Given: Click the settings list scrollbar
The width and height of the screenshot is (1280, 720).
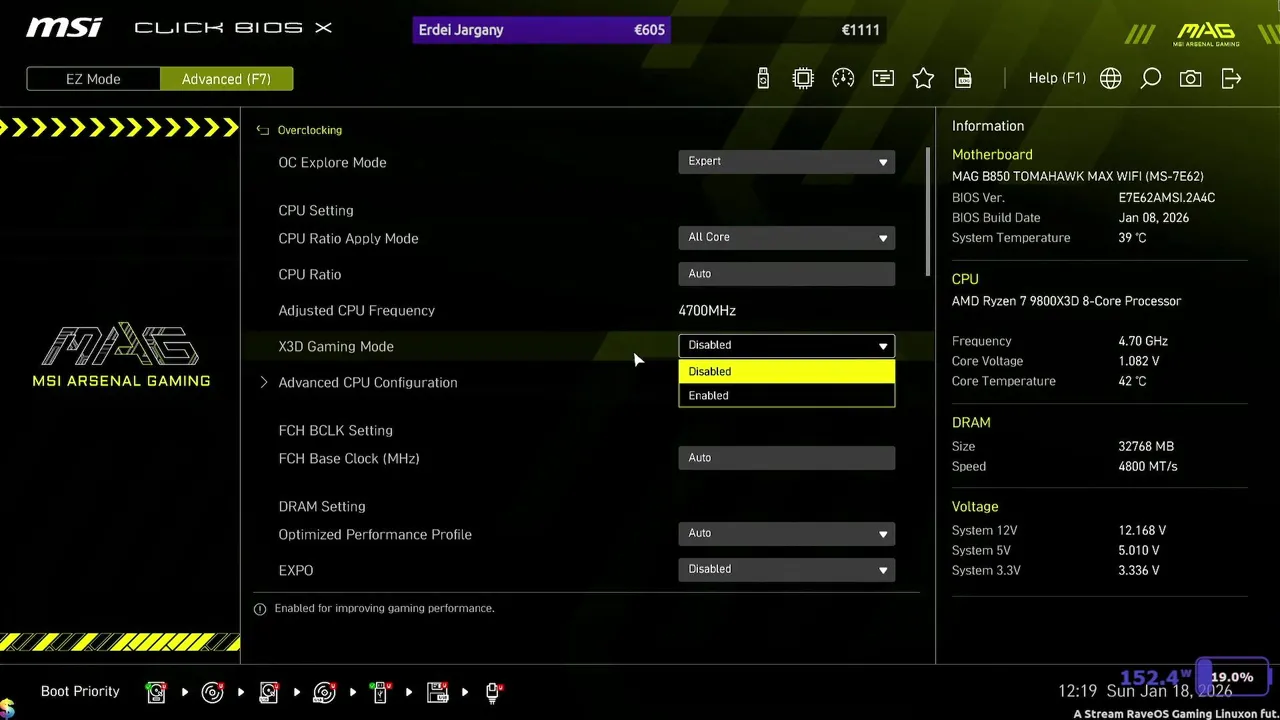Looking at the screenshot, I should [928, 212].
